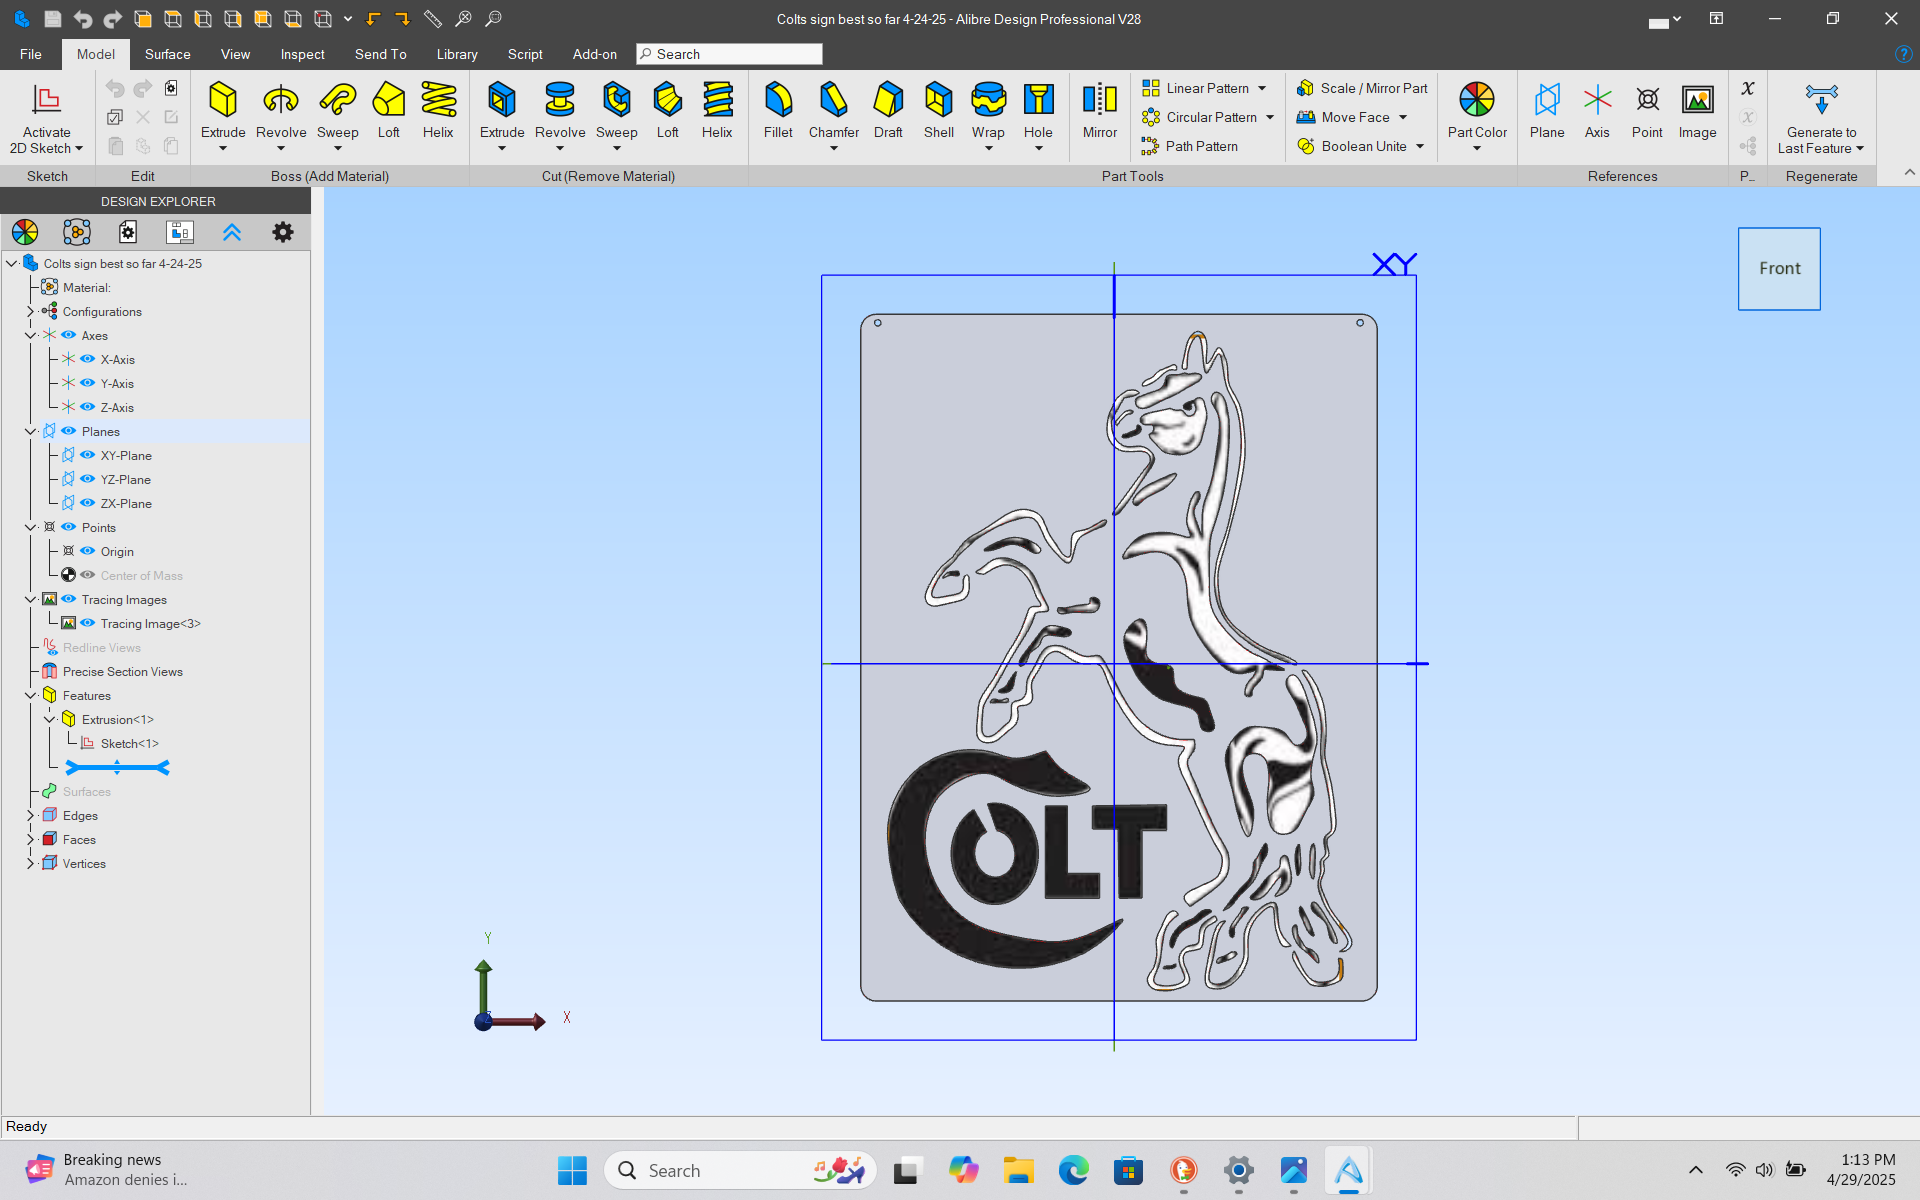Select Boss Loft tool
1920x1200 pixels.
[x=388, y=110]
